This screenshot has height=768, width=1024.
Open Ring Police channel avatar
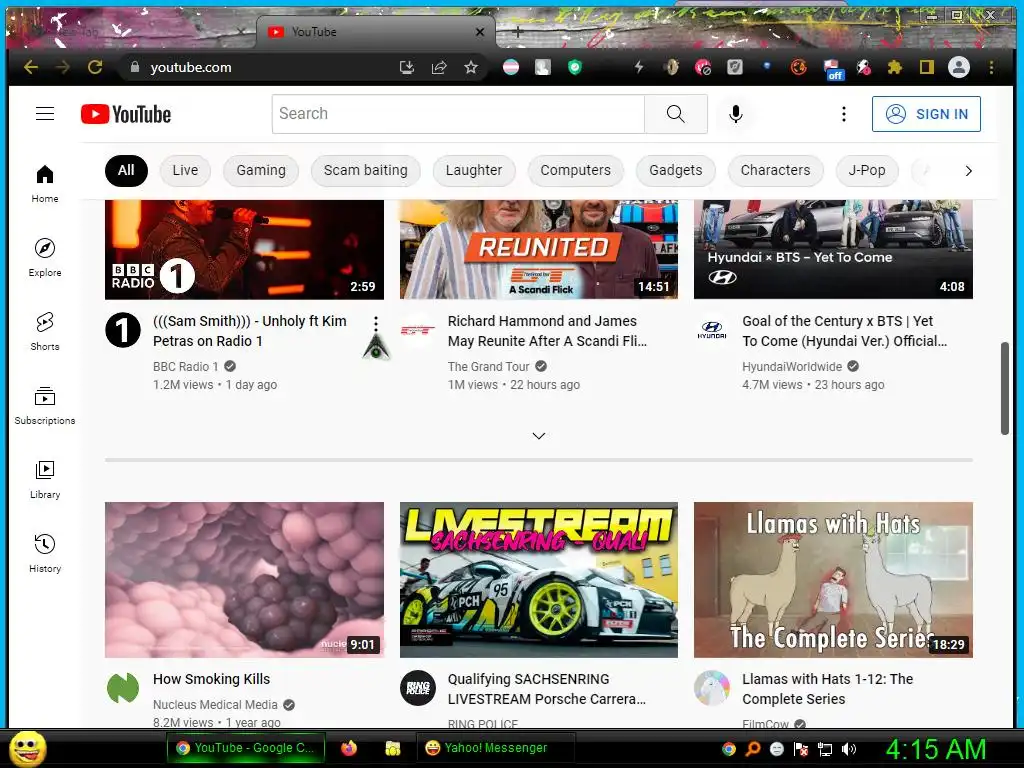417,688
